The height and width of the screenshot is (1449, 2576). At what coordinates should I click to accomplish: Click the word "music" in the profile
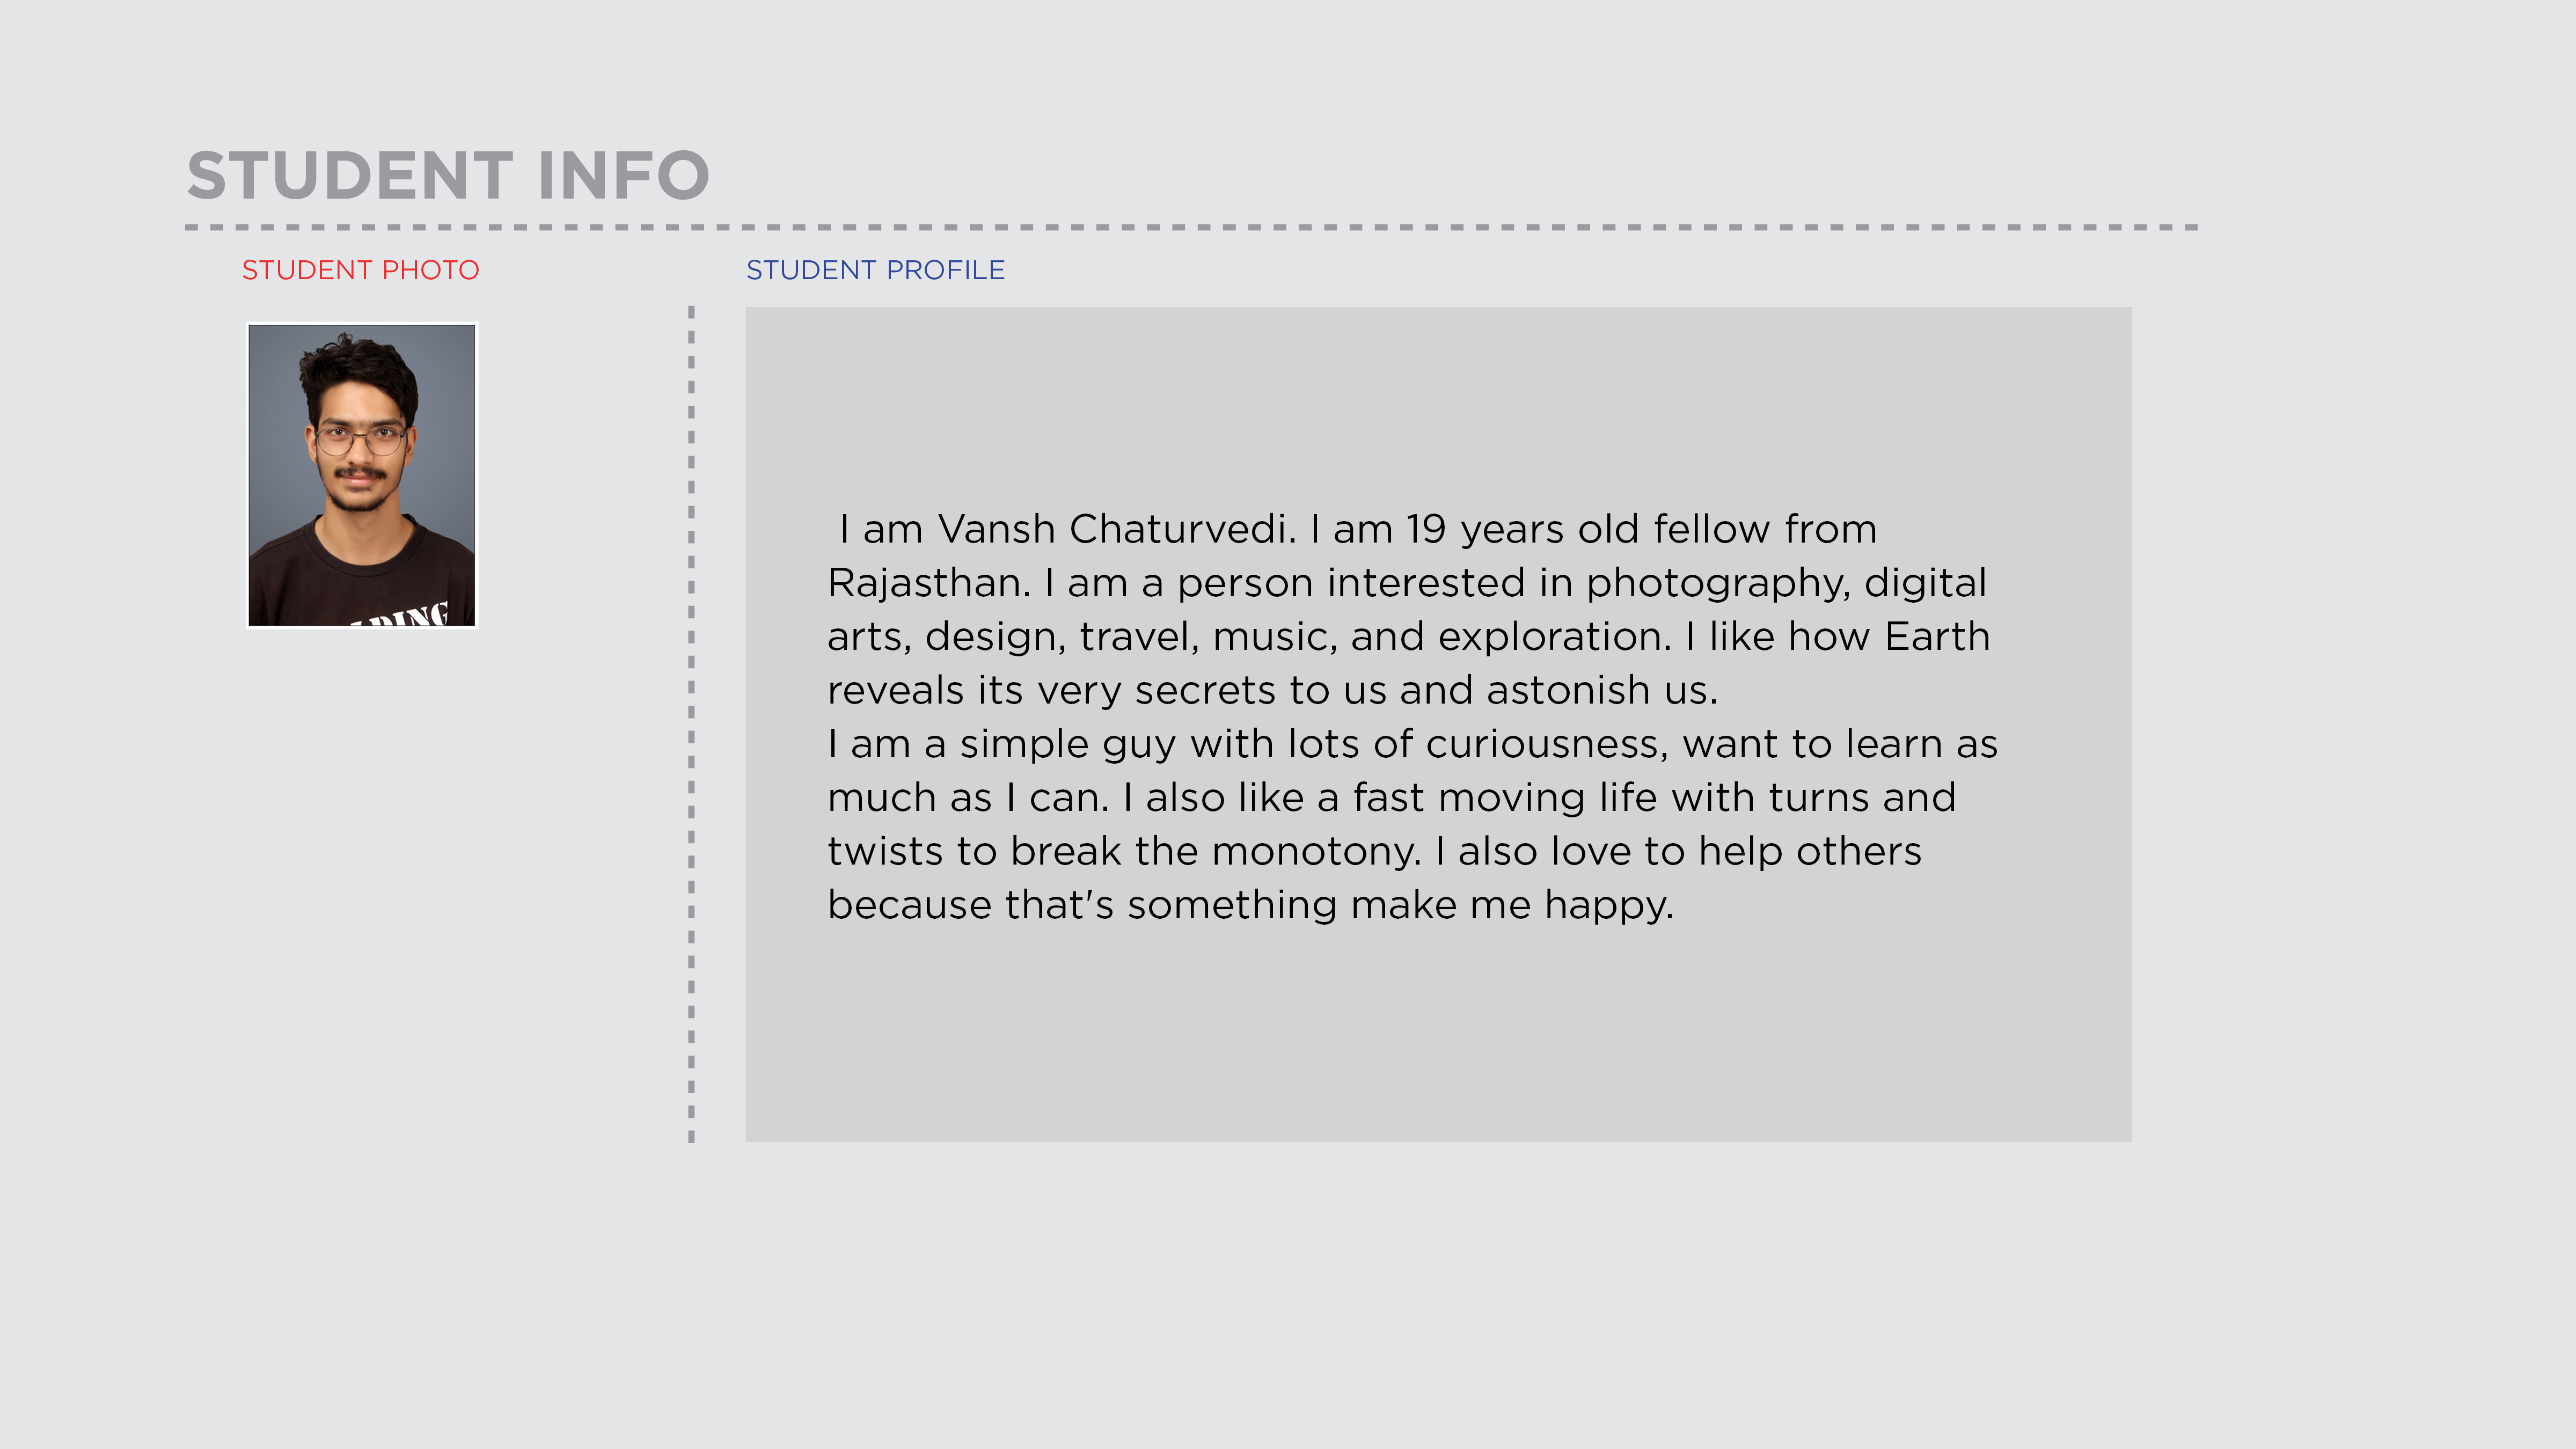coord(1274,637)
